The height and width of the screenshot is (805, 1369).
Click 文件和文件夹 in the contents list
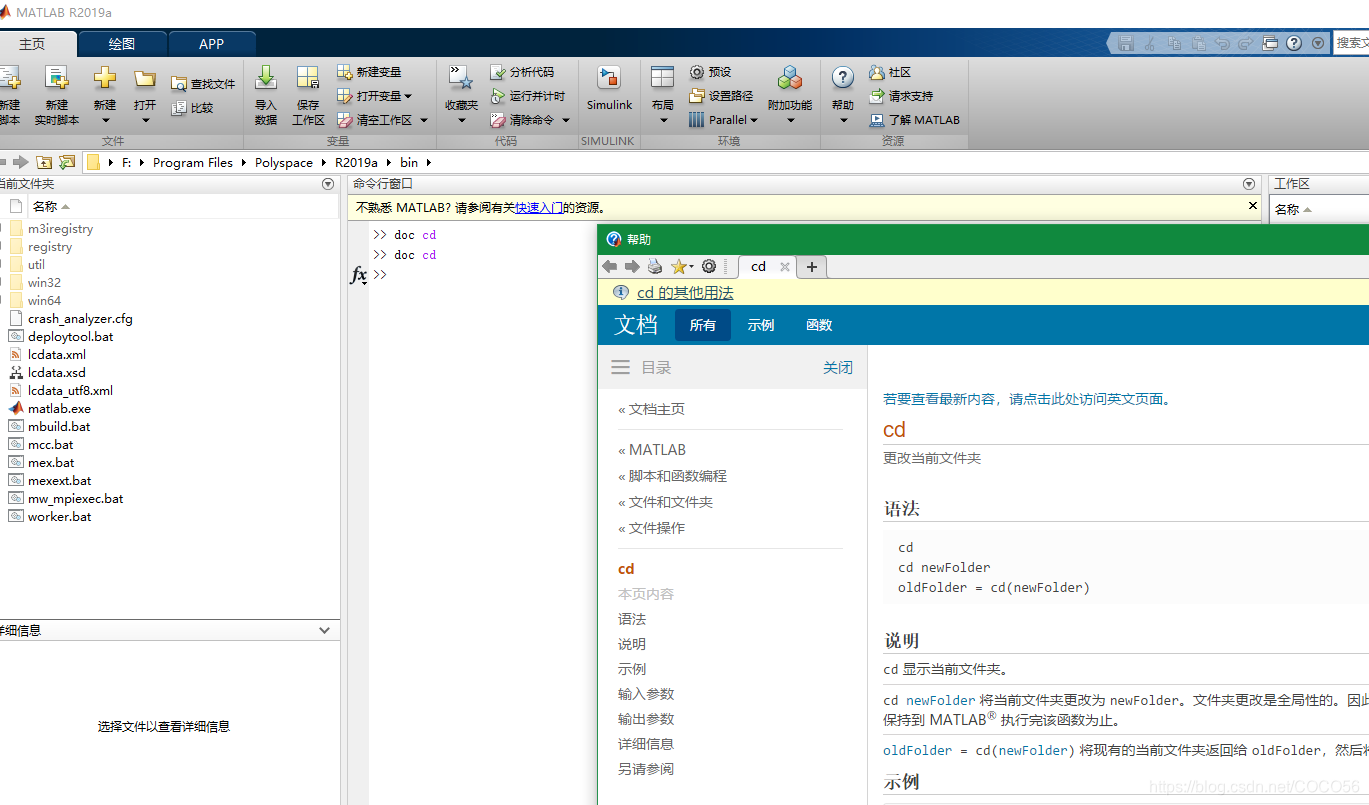(x=671, y=502)
